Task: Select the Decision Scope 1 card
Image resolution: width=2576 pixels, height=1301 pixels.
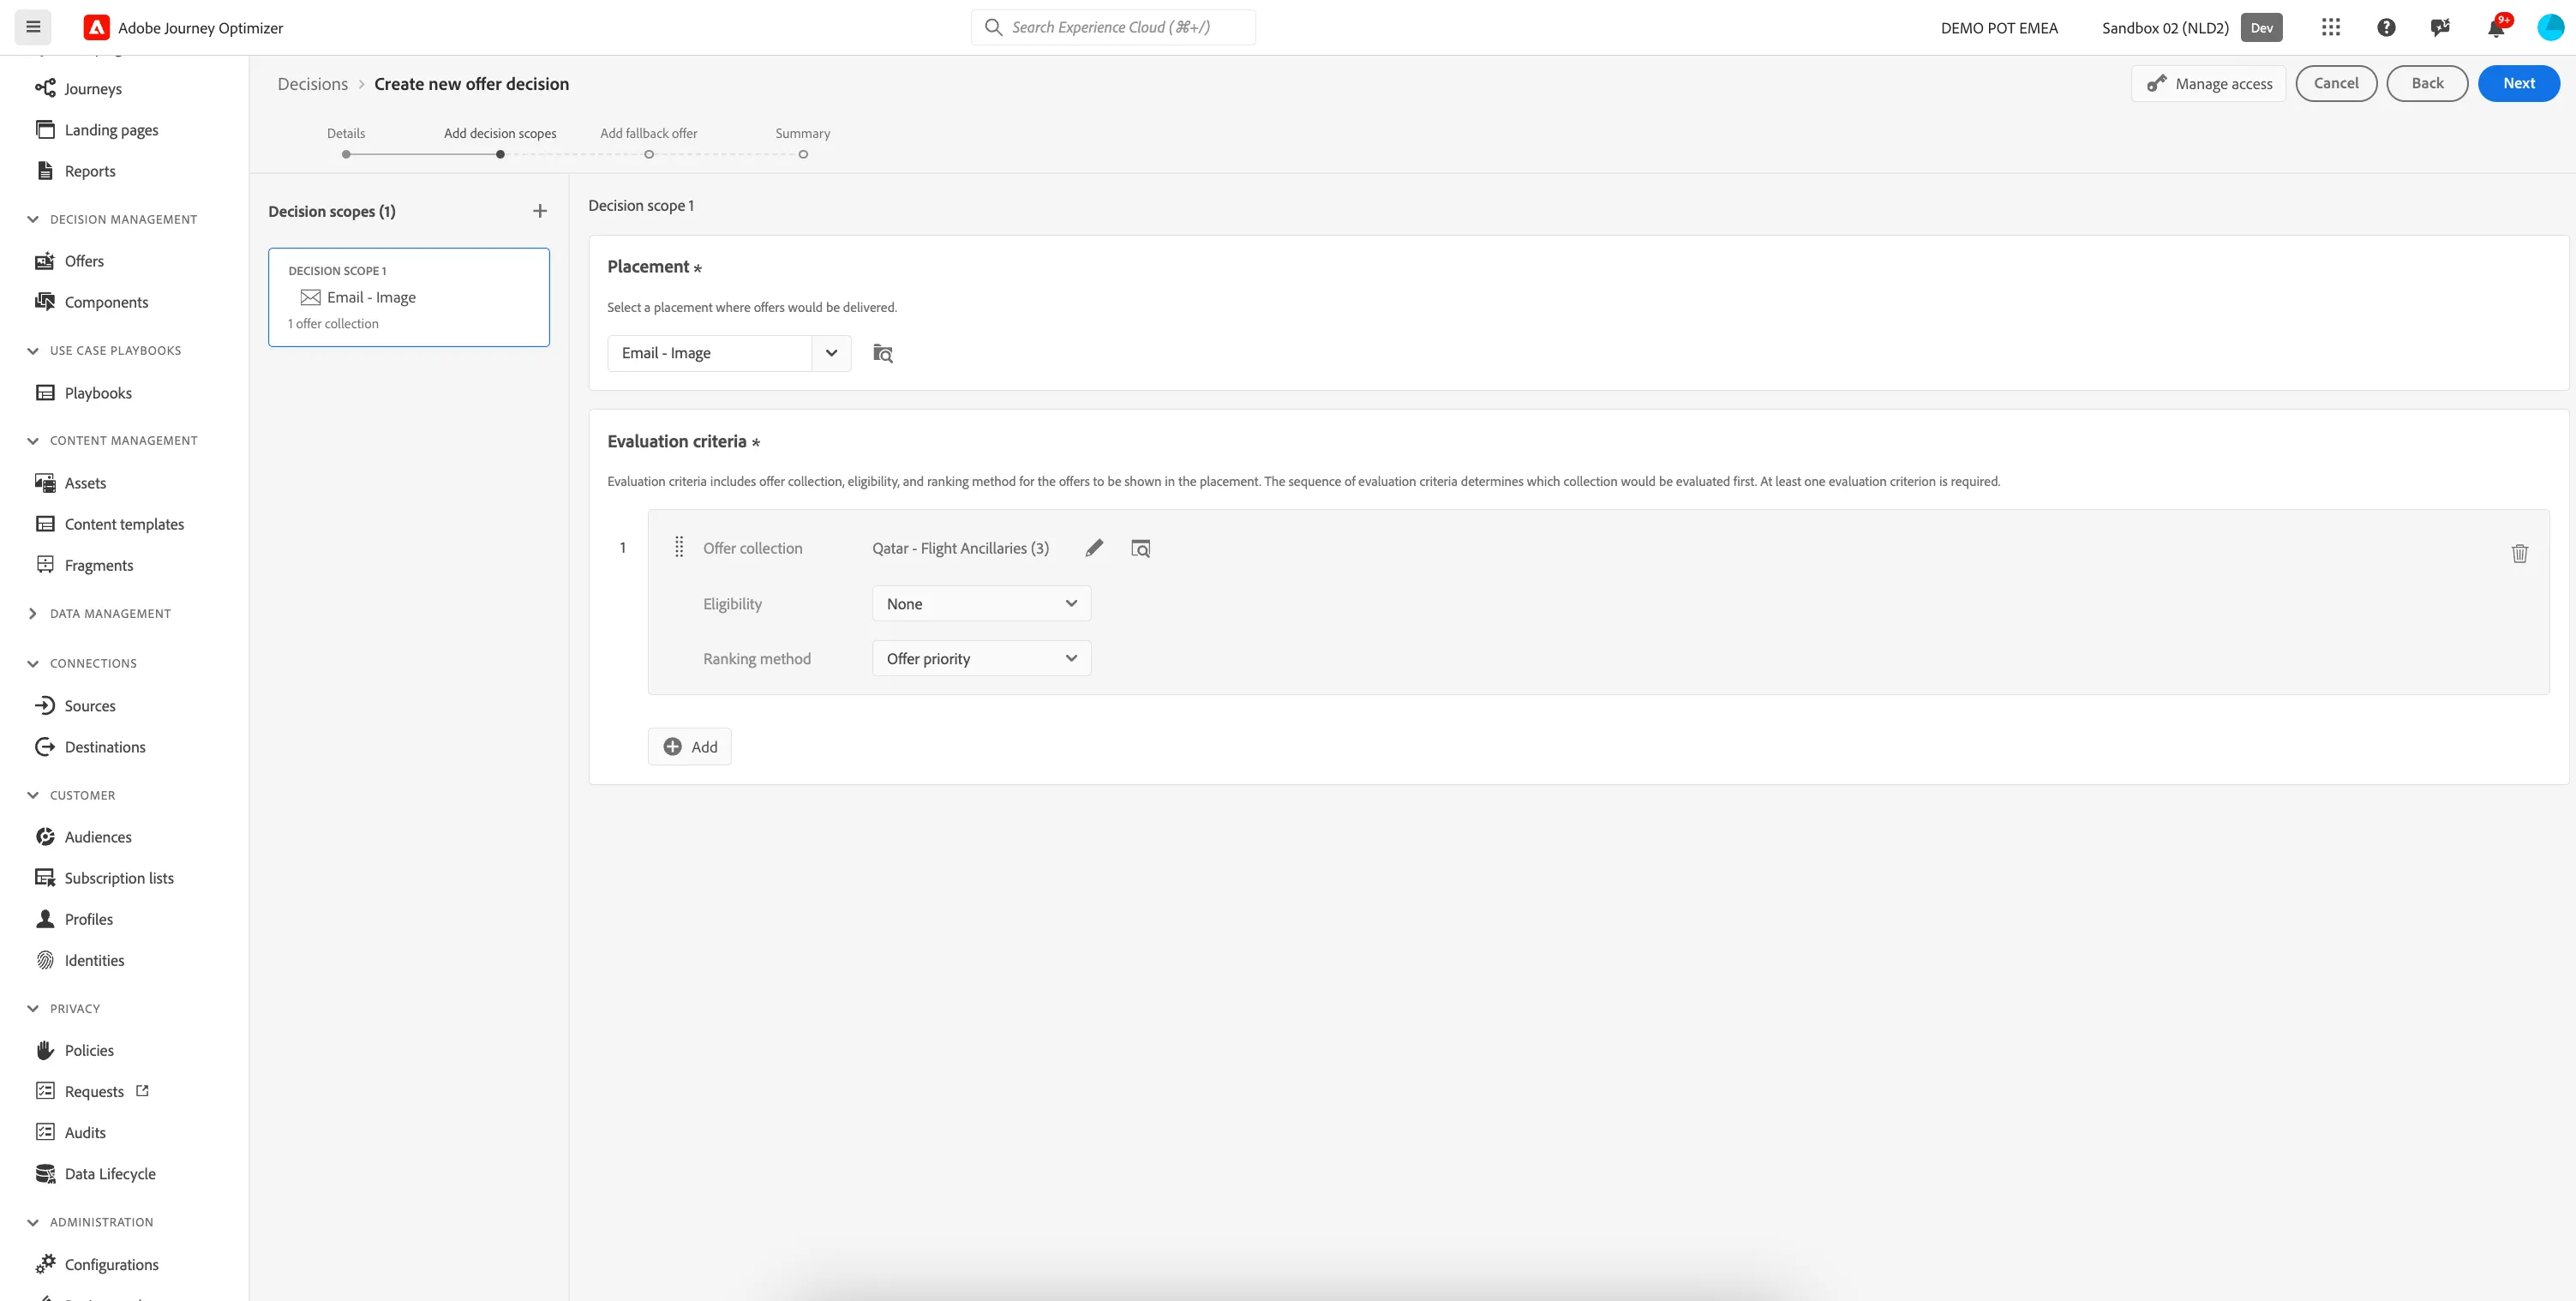Action: point(409,297)
